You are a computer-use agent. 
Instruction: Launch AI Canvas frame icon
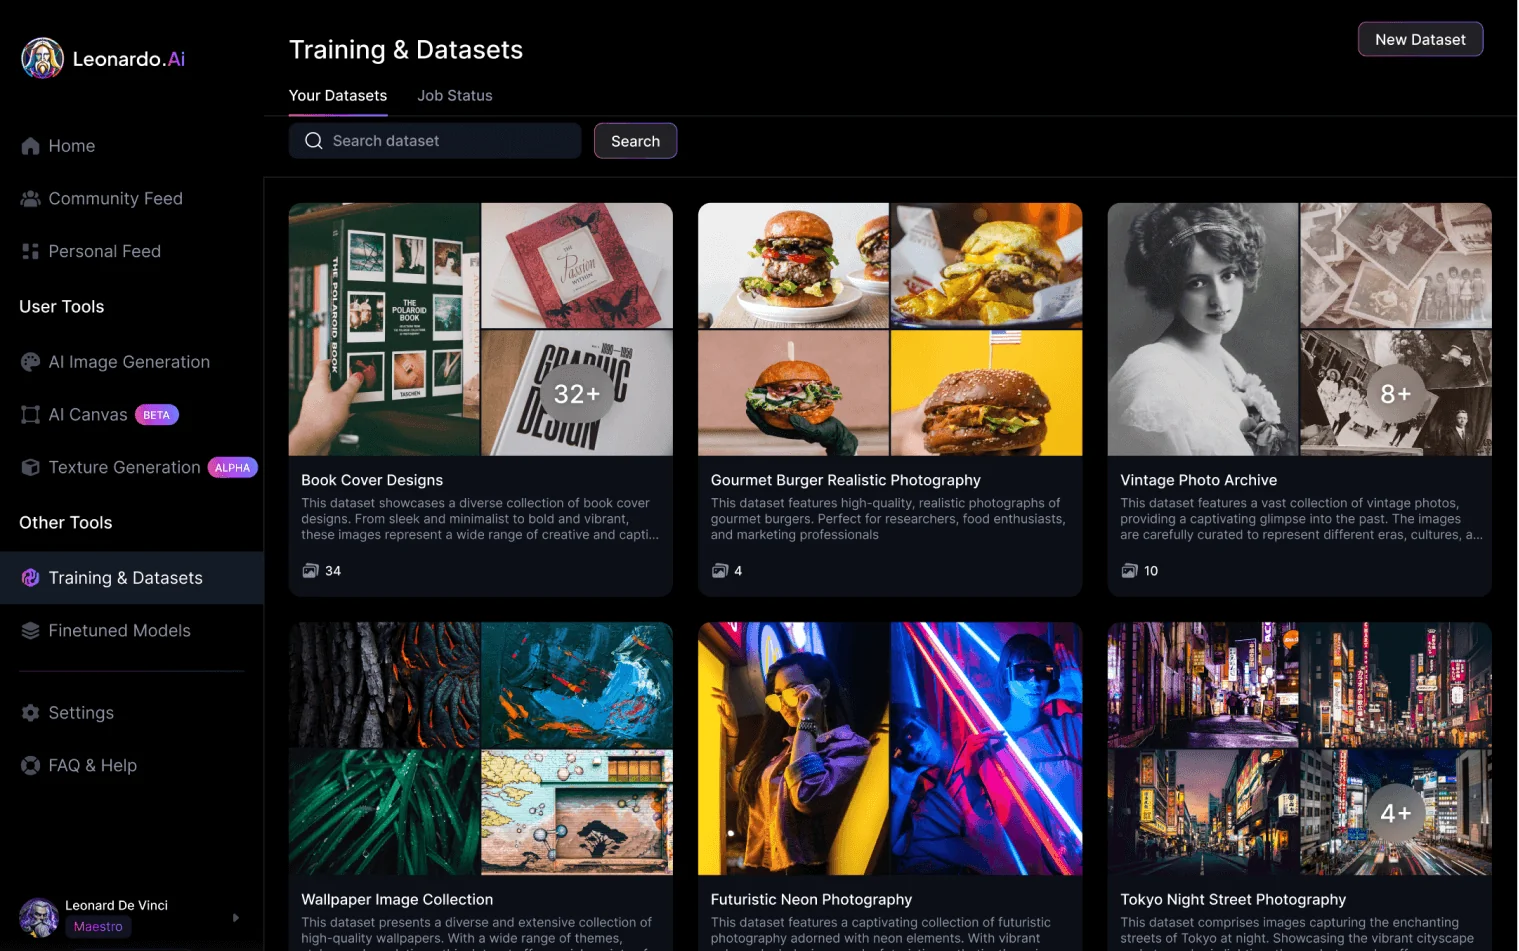(30, 415)
